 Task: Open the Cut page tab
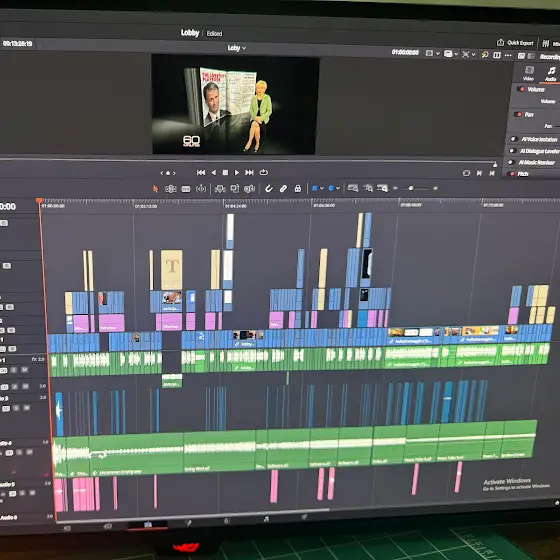coord(108,526)
